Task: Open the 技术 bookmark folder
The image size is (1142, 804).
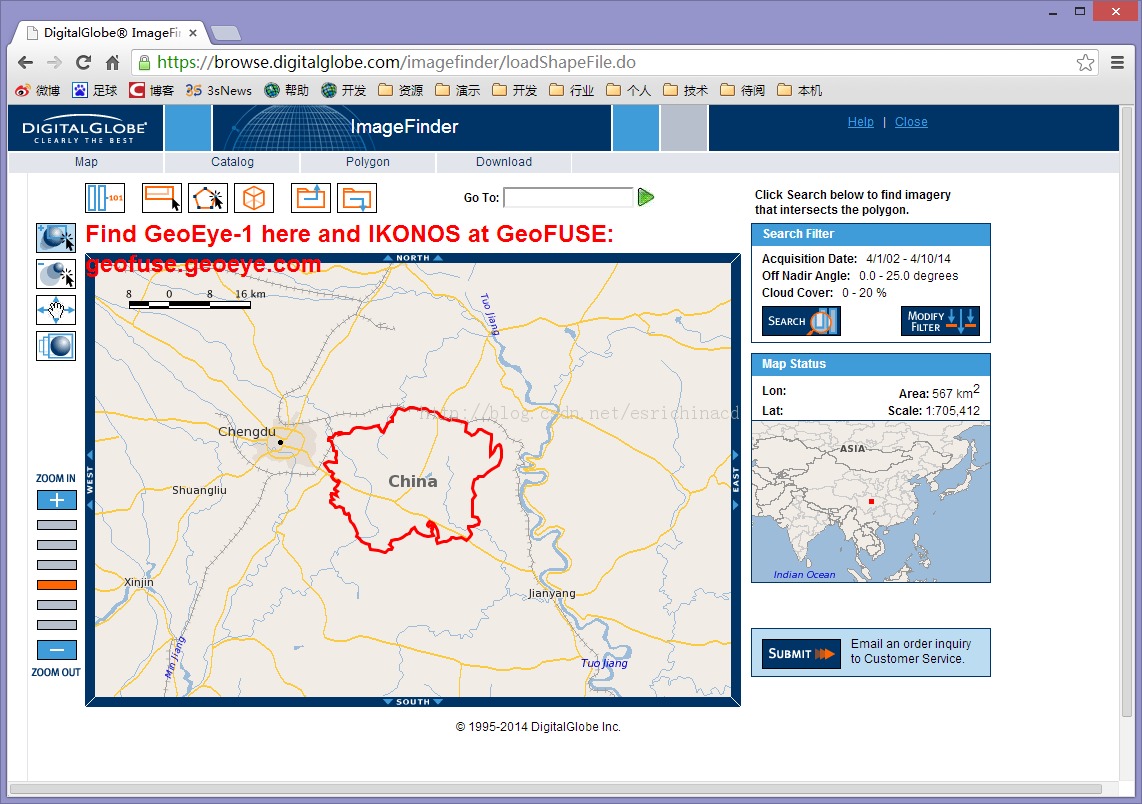Action: pos(685,90)
